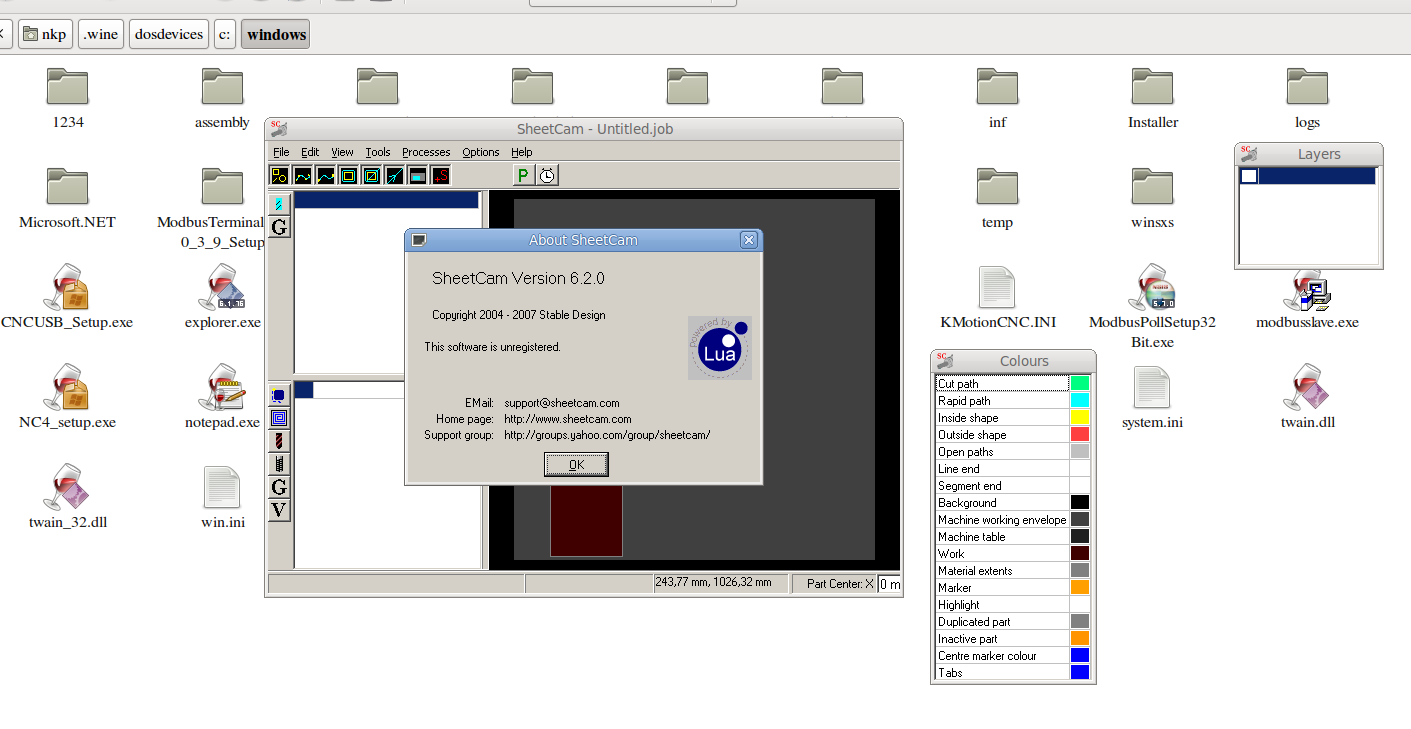Go to the .wine breadcrumb folder
This screenshot has width=1411, height=729.
pyautogui.click(x=101, y=34)
